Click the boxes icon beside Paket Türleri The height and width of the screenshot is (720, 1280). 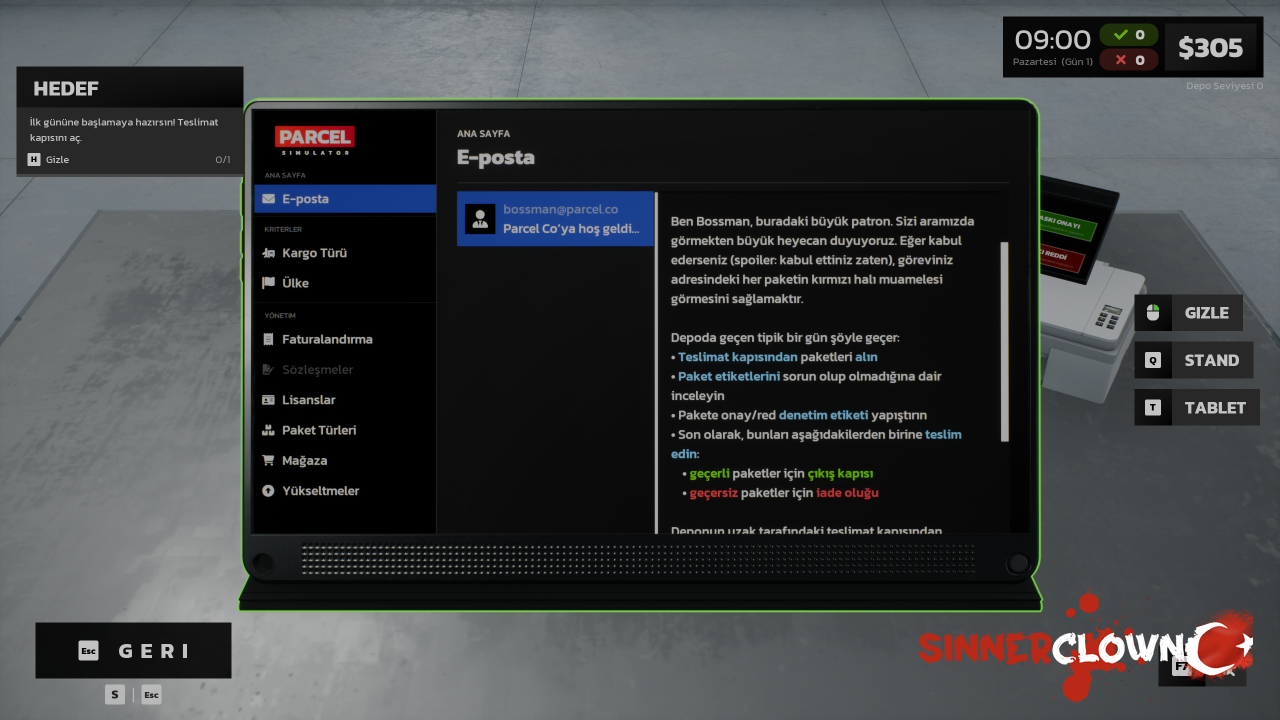tap(268, 430)
